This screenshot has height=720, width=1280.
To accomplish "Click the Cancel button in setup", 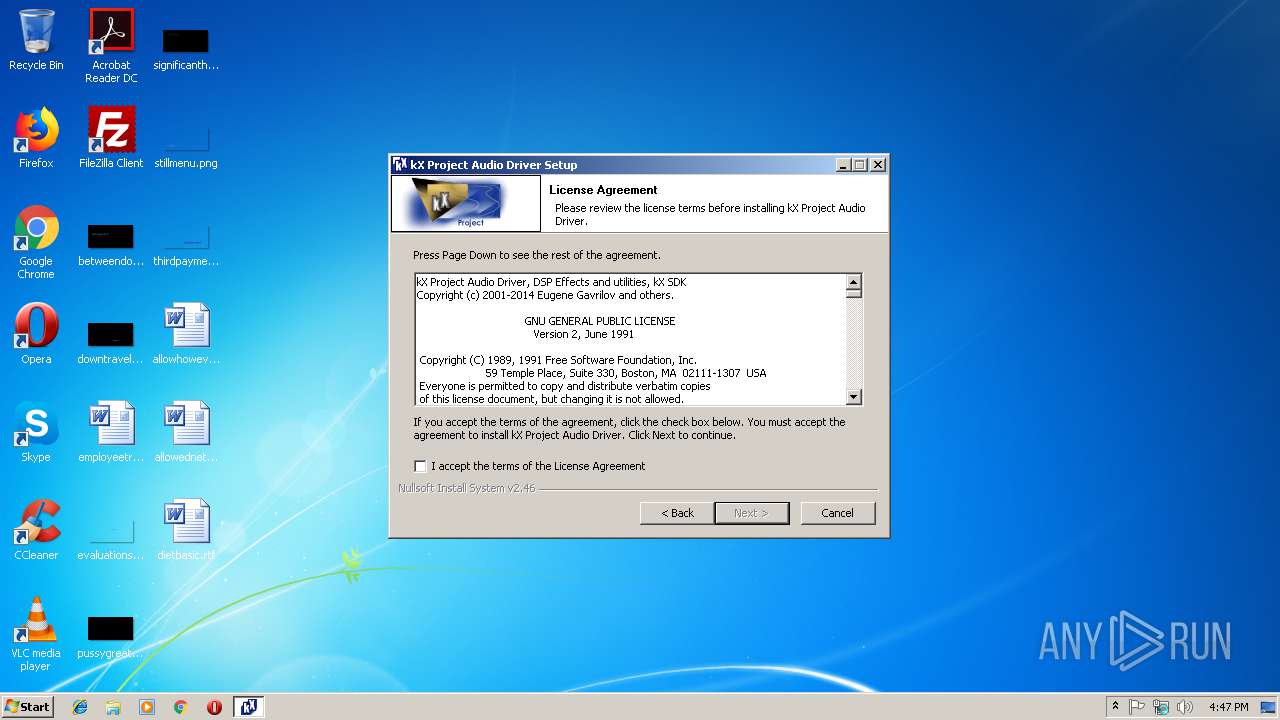I will (838, 513).
